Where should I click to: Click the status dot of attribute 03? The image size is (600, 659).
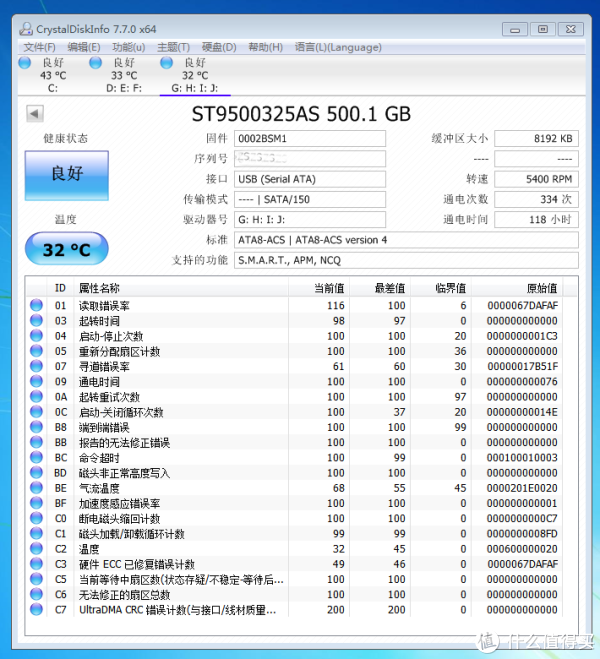pos(37,321)
